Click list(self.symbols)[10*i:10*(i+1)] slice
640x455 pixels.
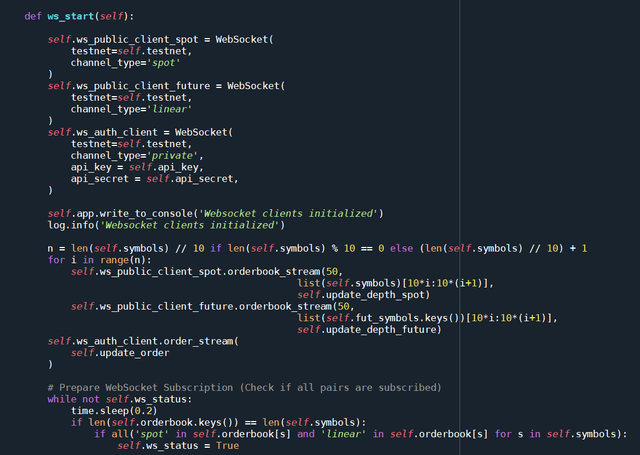pos(395,283)
